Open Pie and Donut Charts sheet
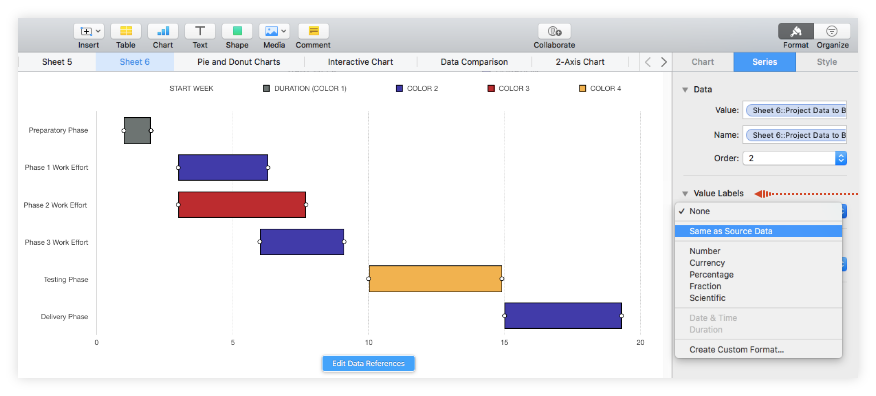This screenshot has height=396, width=876. 239,62
